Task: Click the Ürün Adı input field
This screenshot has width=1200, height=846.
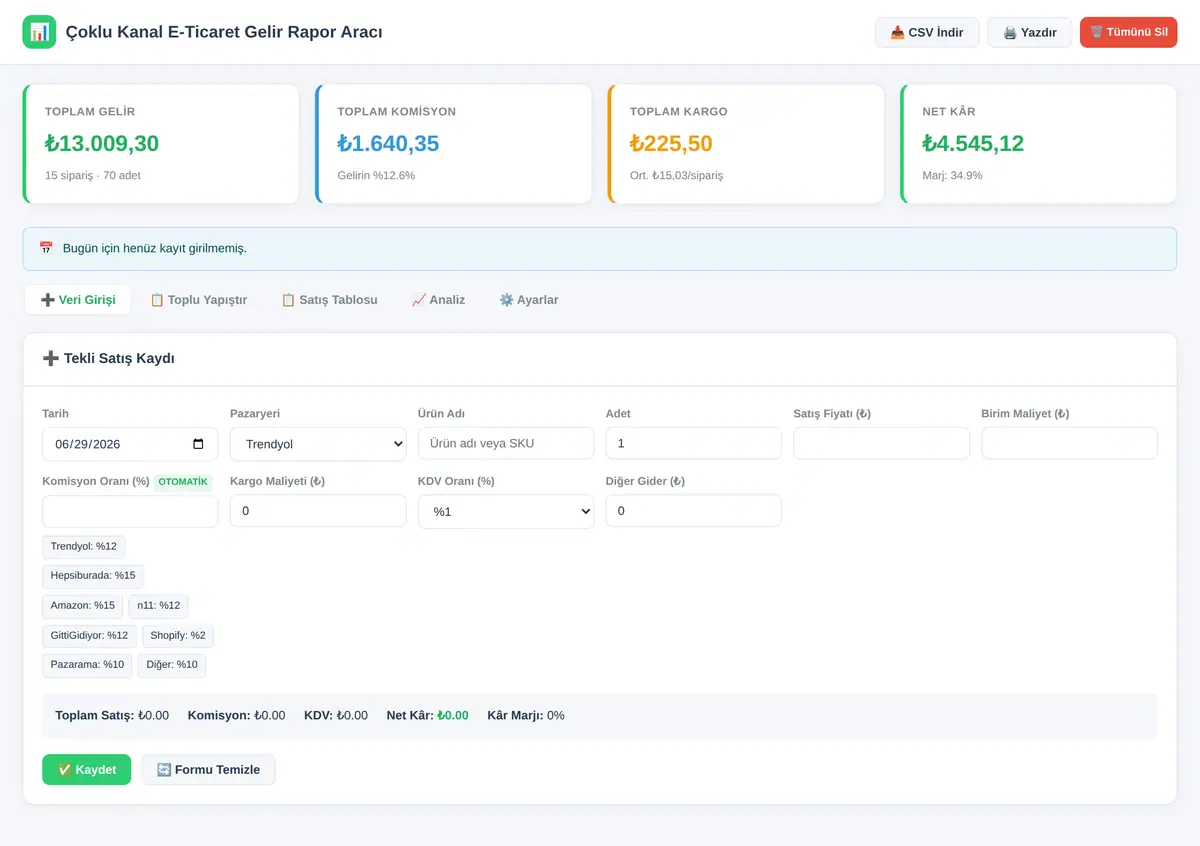Action: (506, 444)
